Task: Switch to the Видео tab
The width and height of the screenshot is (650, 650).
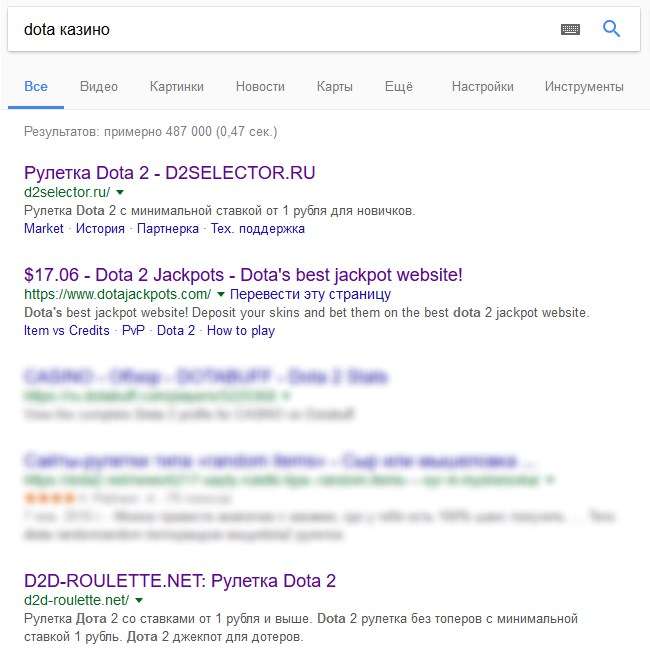Action: 98,87
